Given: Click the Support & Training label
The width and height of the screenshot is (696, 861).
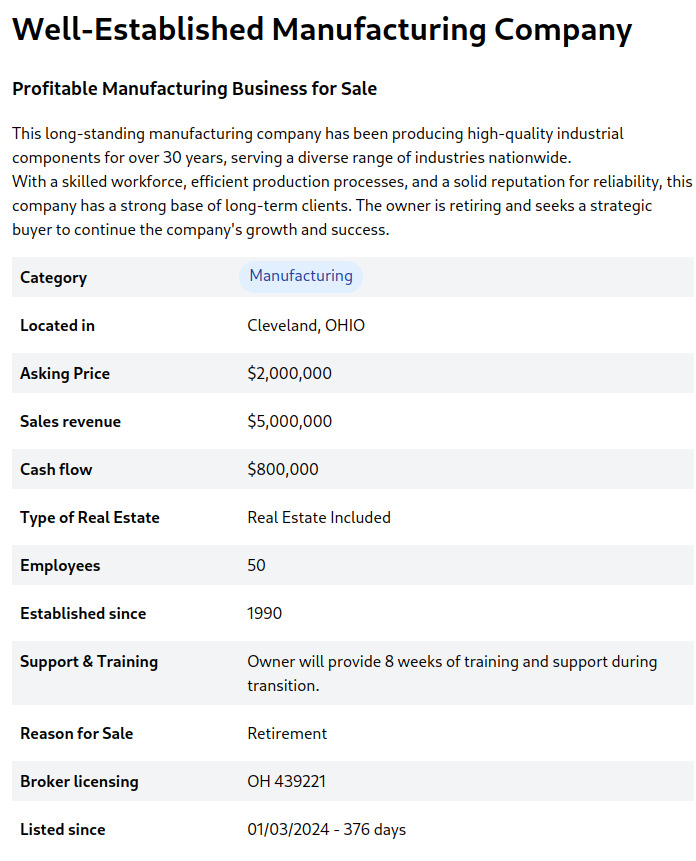Looking at the screenshot, I should (x=89, y=662).
